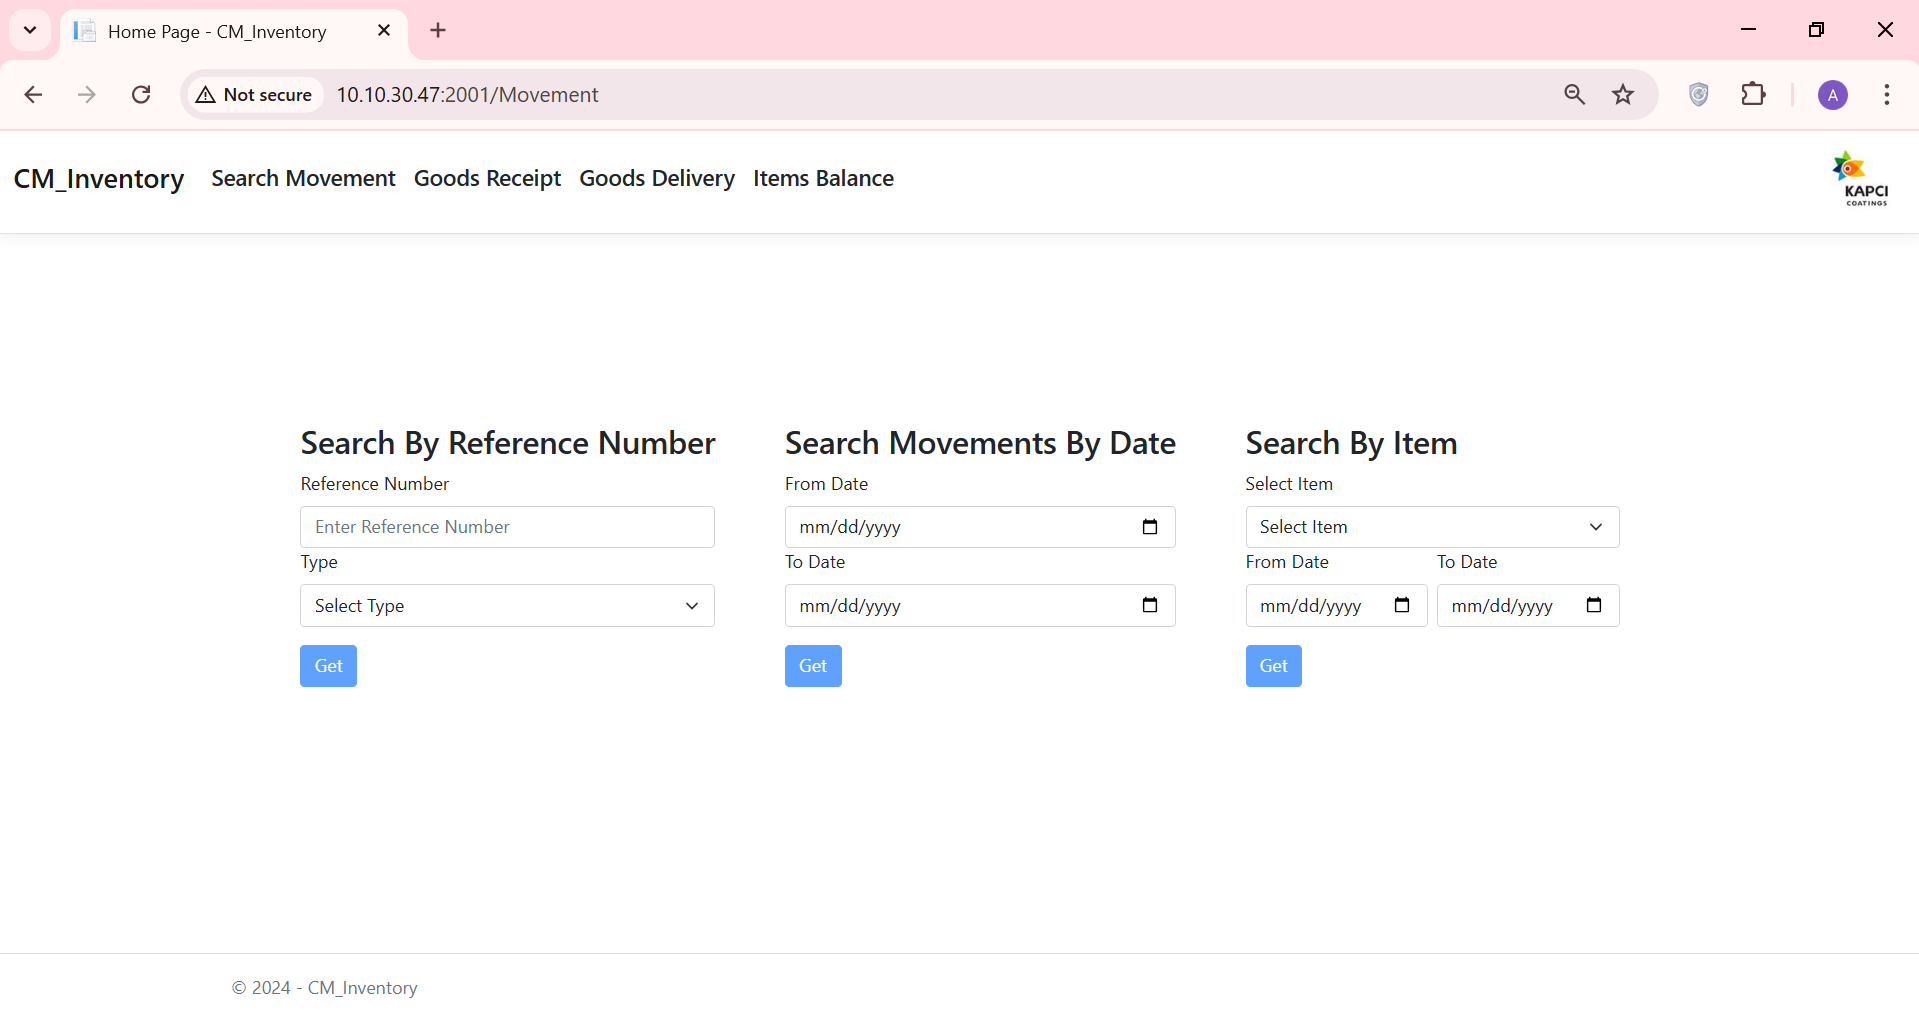The height and width of the screenshot is (1019, 1919).
Task: Open the Items Balance menu item
Action: [823, 178]
